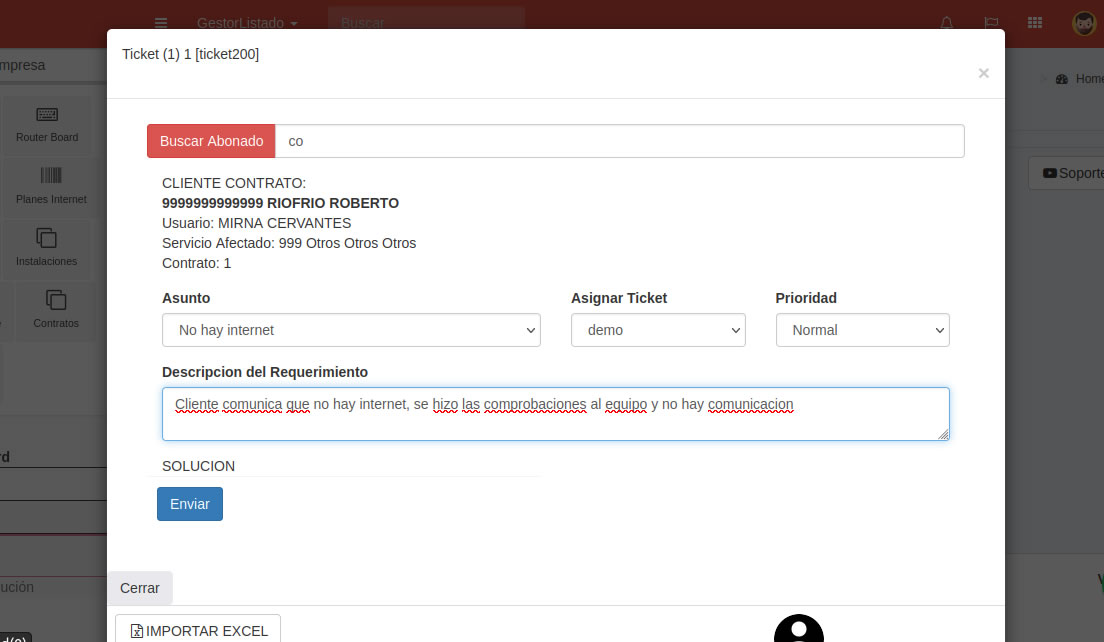Open the GestorListado menu
The image size is (1104, 642).
[247, 22]
